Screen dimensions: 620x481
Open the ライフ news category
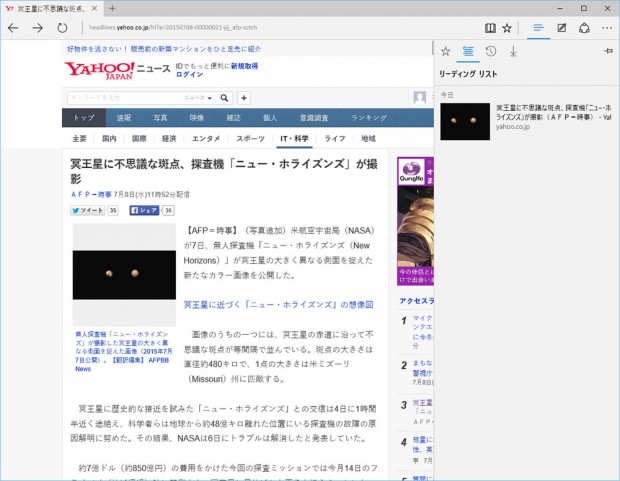(x=335, y=138)
